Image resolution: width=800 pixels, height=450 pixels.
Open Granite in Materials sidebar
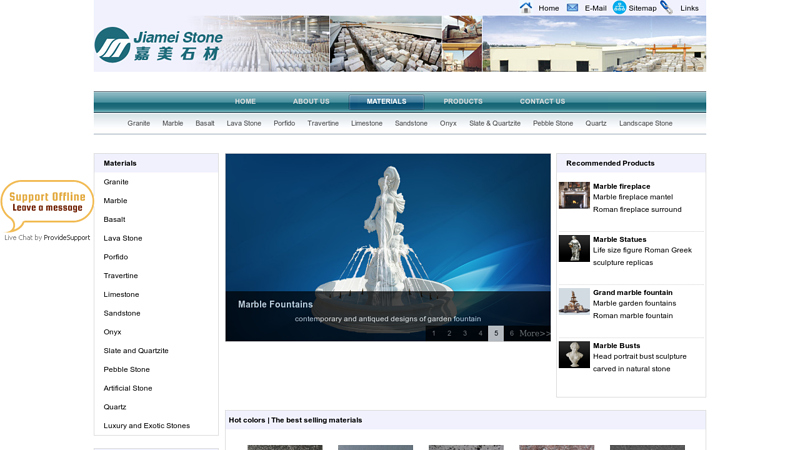pos(116,182)
